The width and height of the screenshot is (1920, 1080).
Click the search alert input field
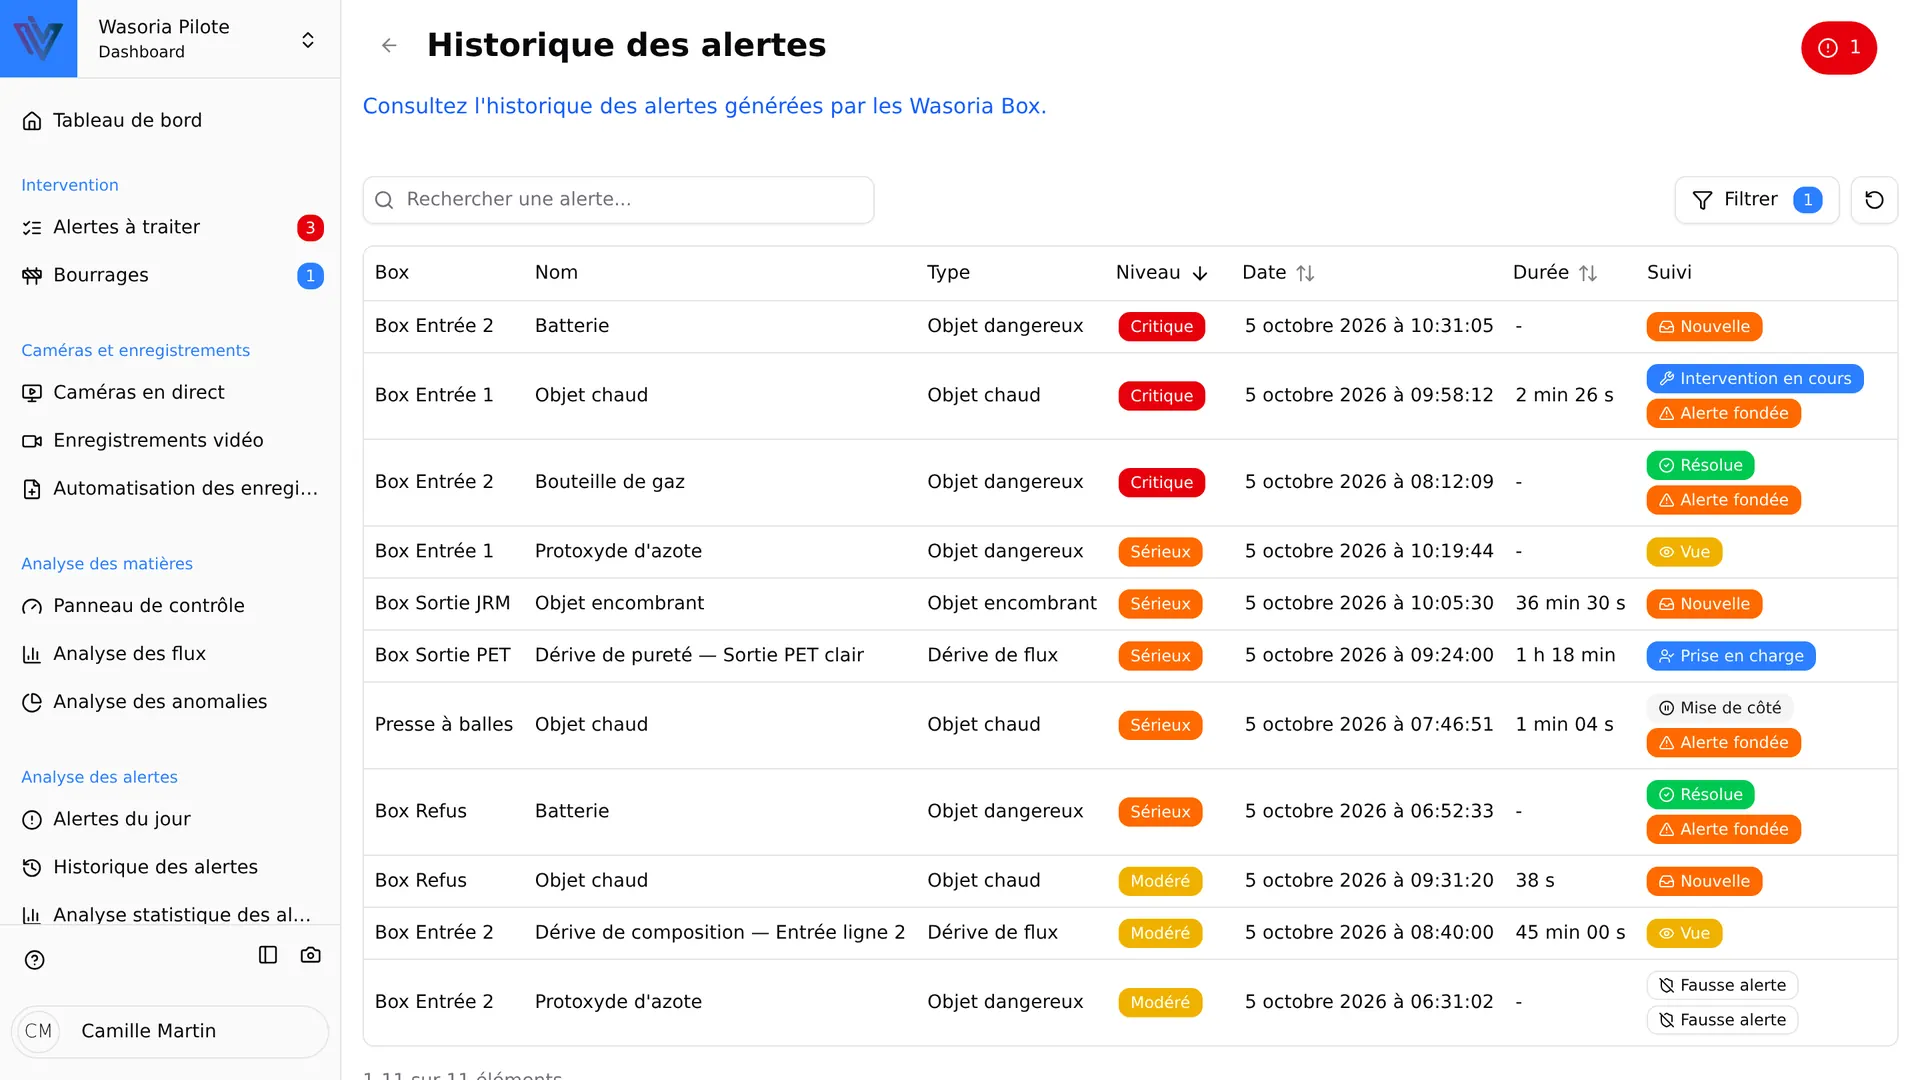click(x=618, y=200)
